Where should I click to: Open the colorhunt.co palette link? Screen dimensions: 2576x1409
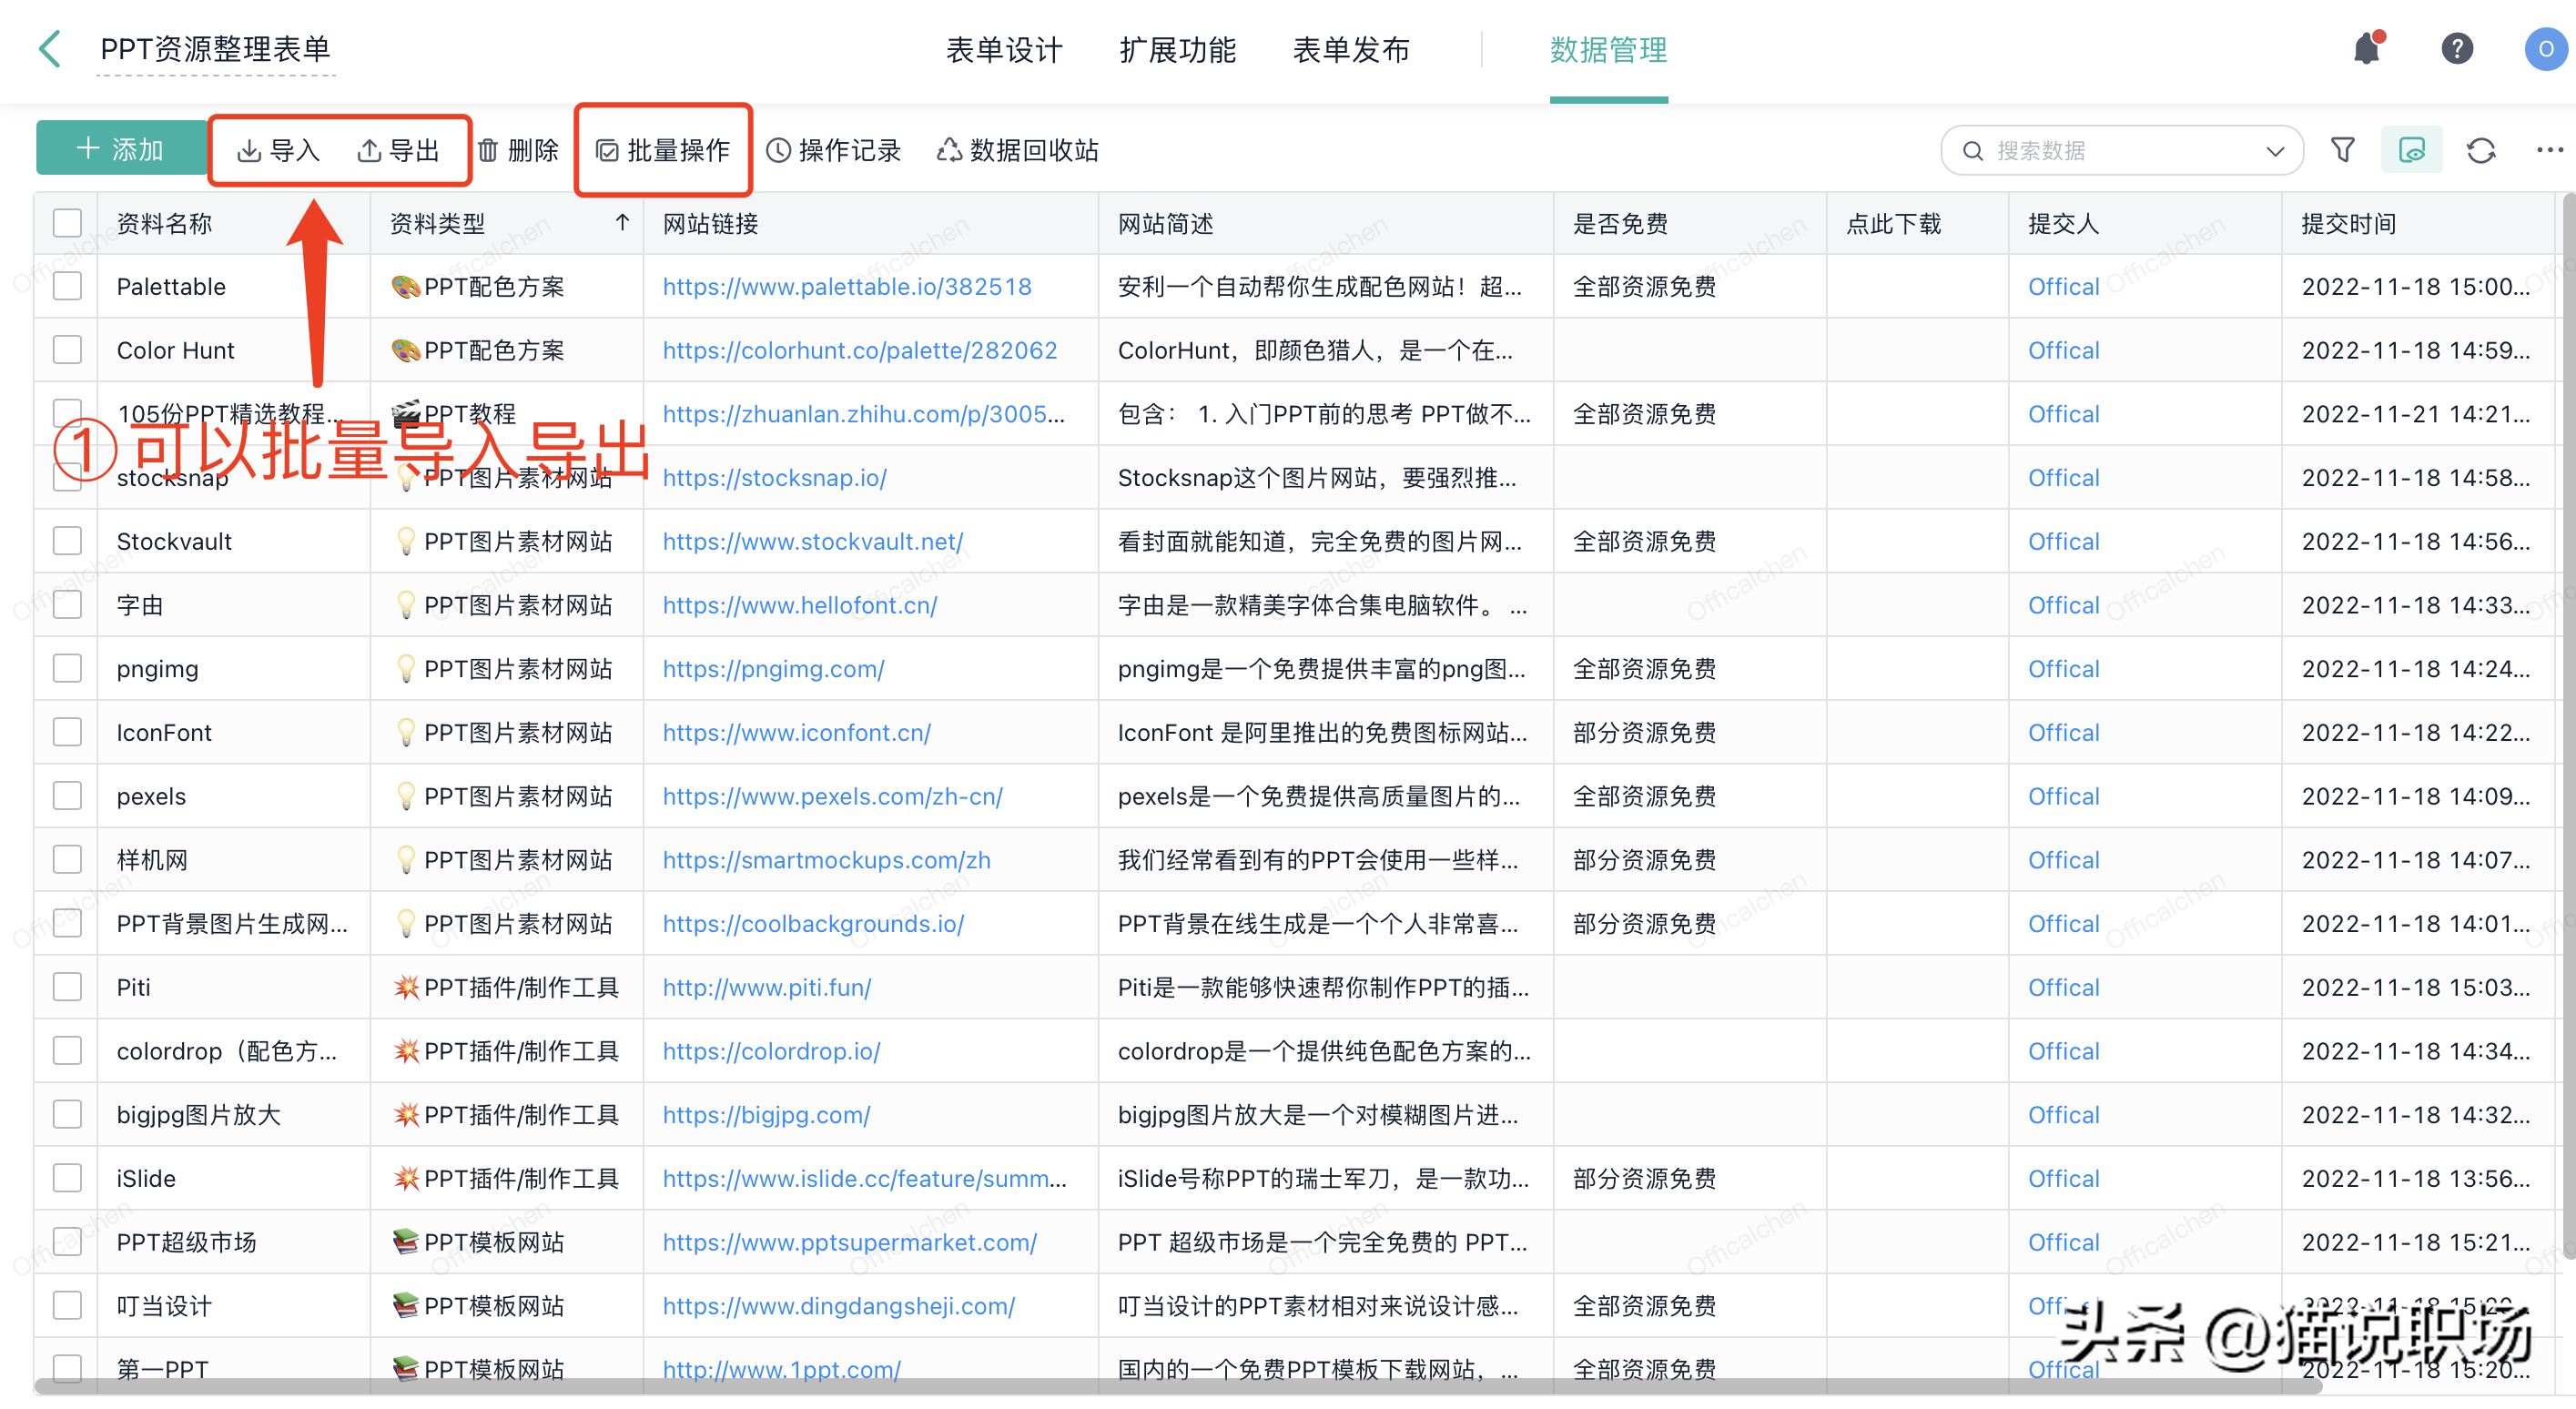(860, 350)
